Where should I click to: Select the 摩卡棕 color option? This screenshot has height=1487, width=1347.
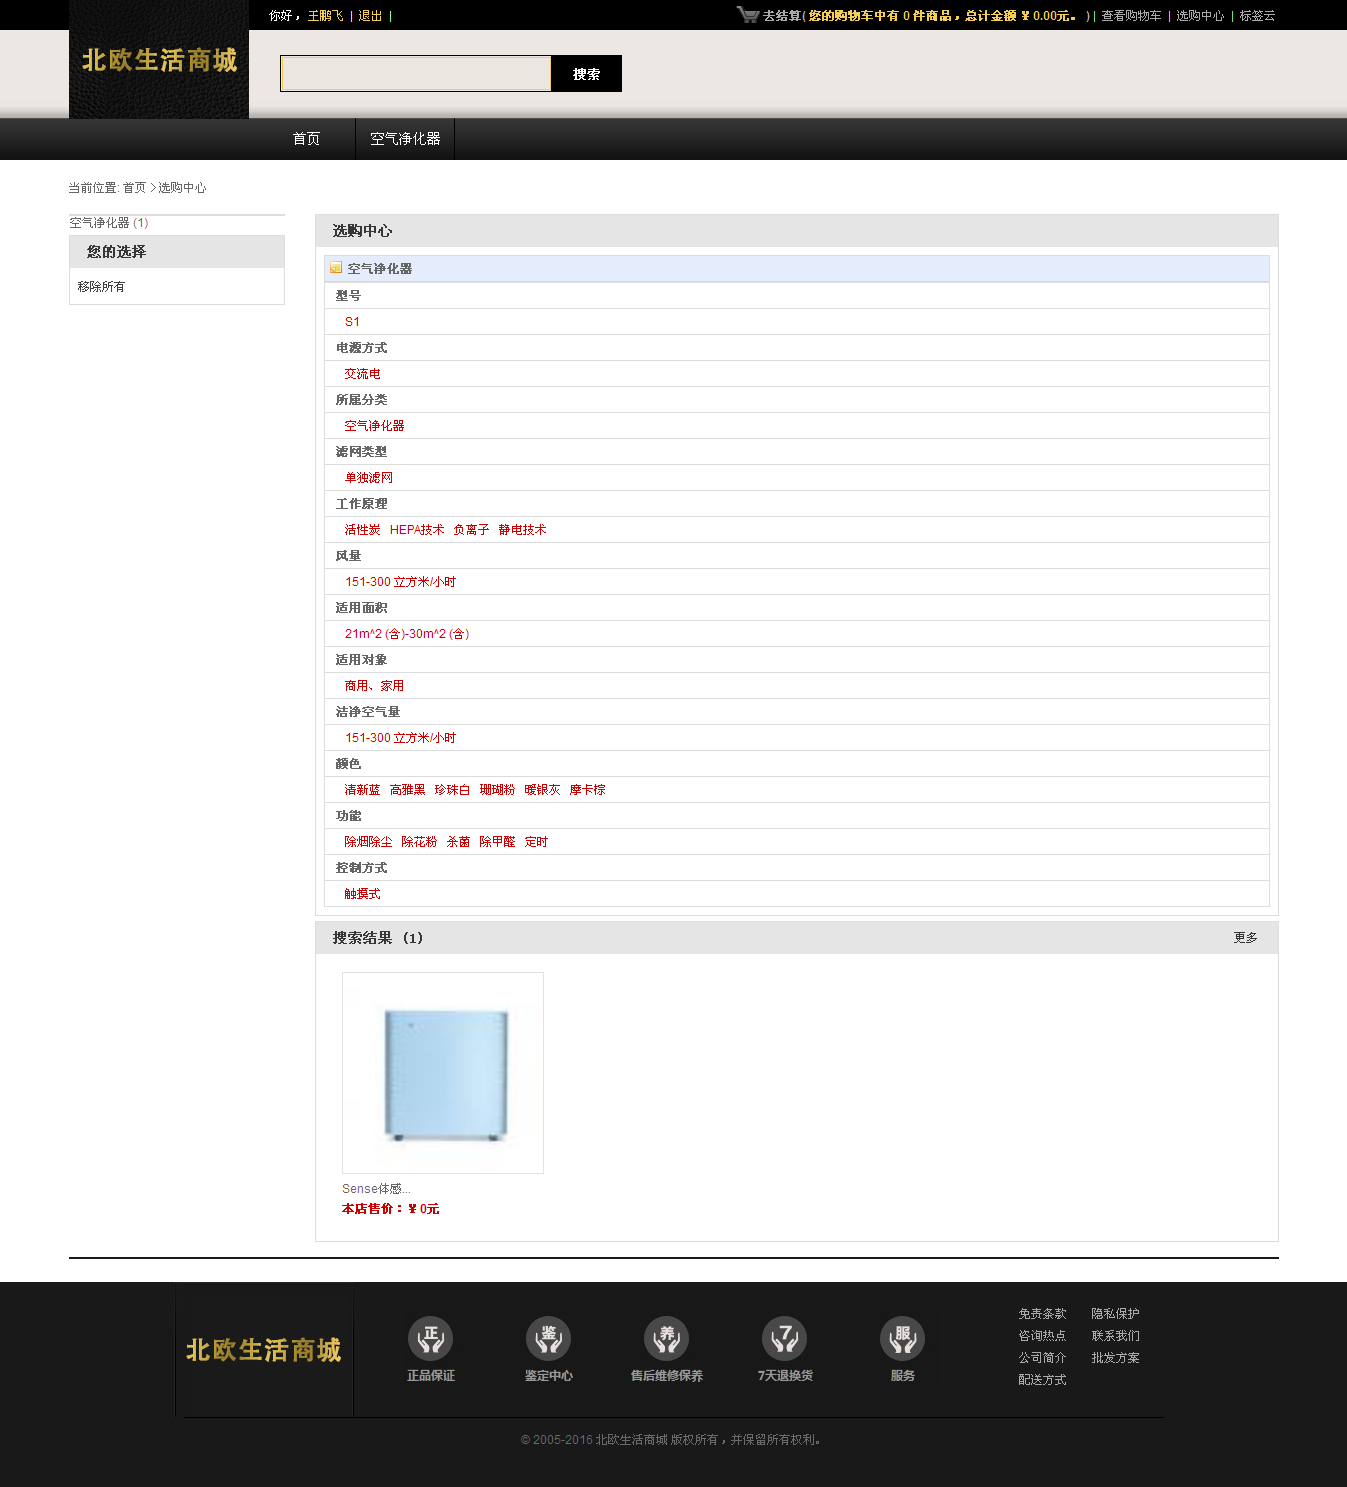[x=587, y=789]
